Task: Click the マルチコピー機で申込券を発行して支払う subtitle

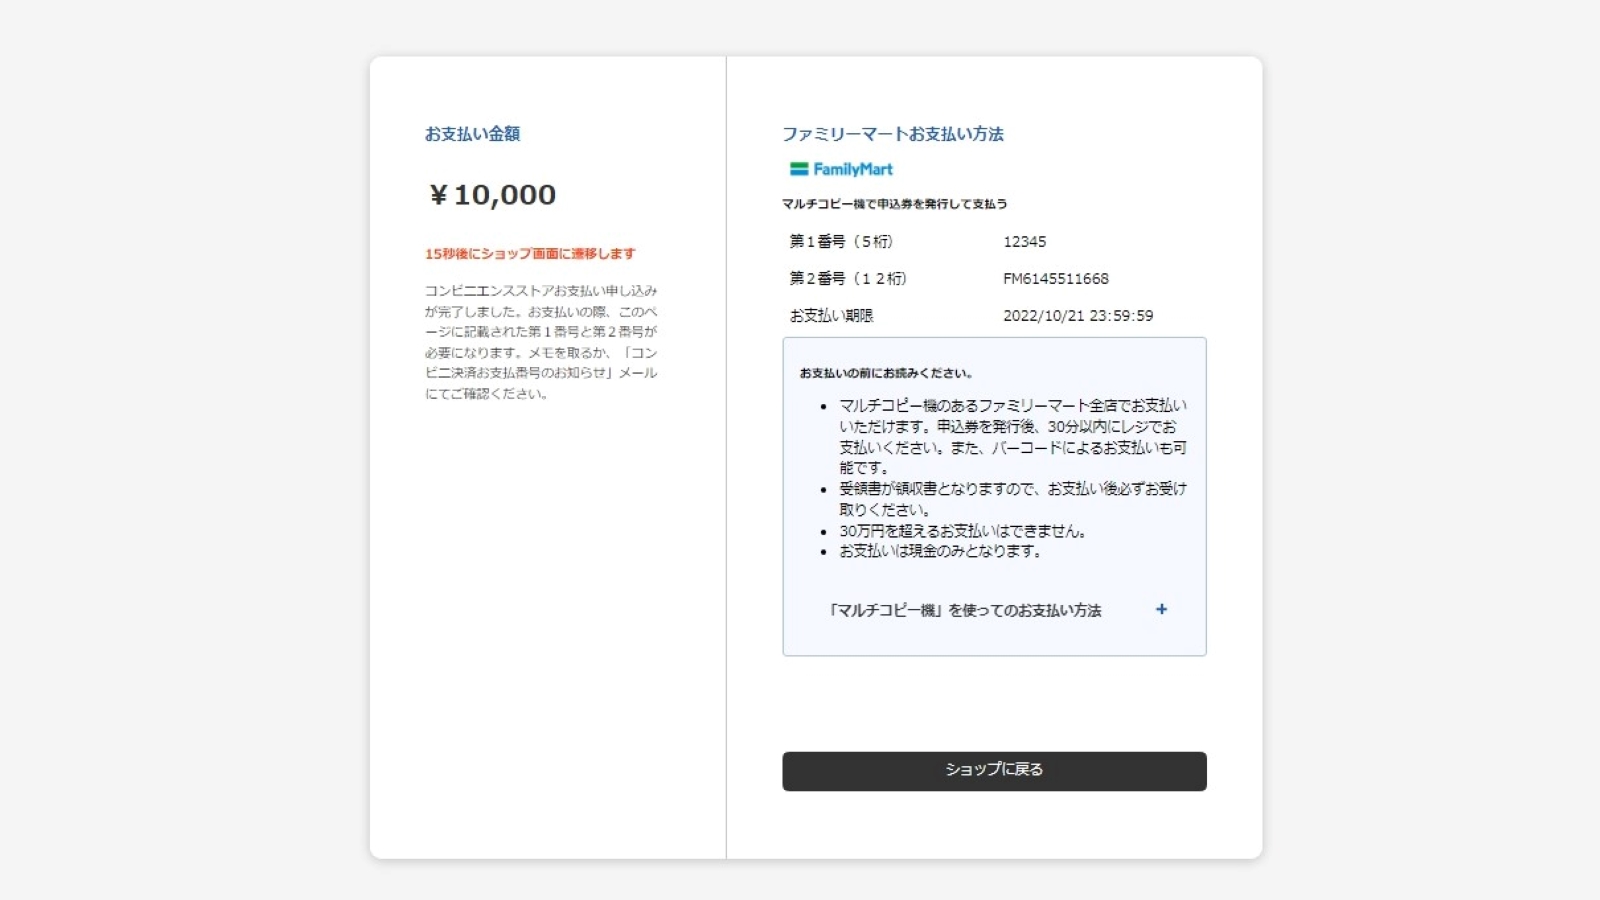Action: pos(894,204)
